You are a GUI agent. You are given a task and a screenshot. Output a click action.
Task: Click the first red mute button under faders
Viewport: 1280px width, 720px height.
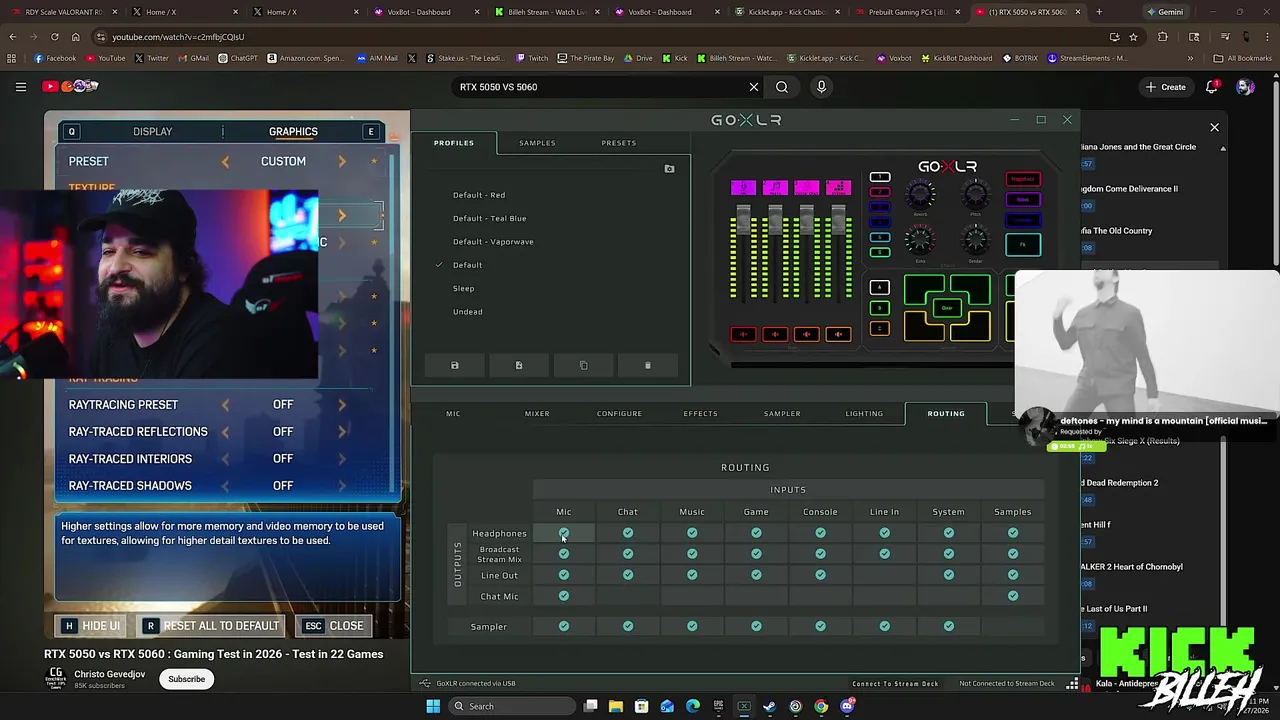[x=742, y=334]
